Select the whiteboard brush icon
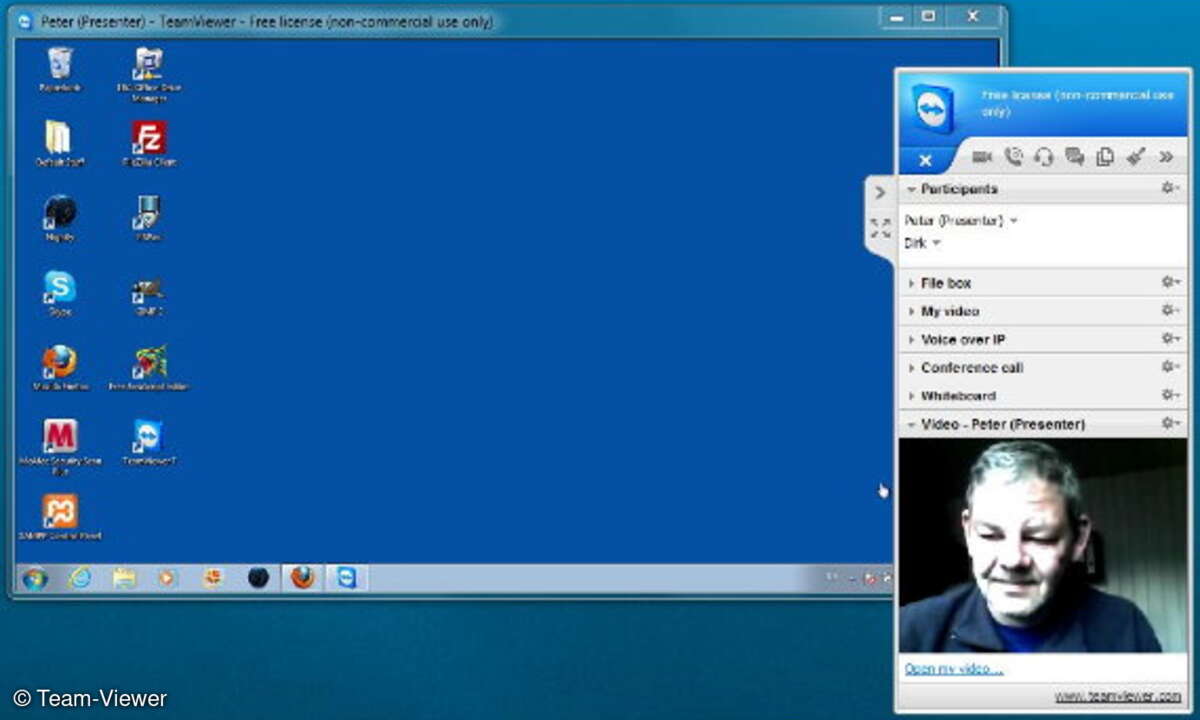Image resolution: width=1200 pixels, height=720 pixels. click(1135, 157)
